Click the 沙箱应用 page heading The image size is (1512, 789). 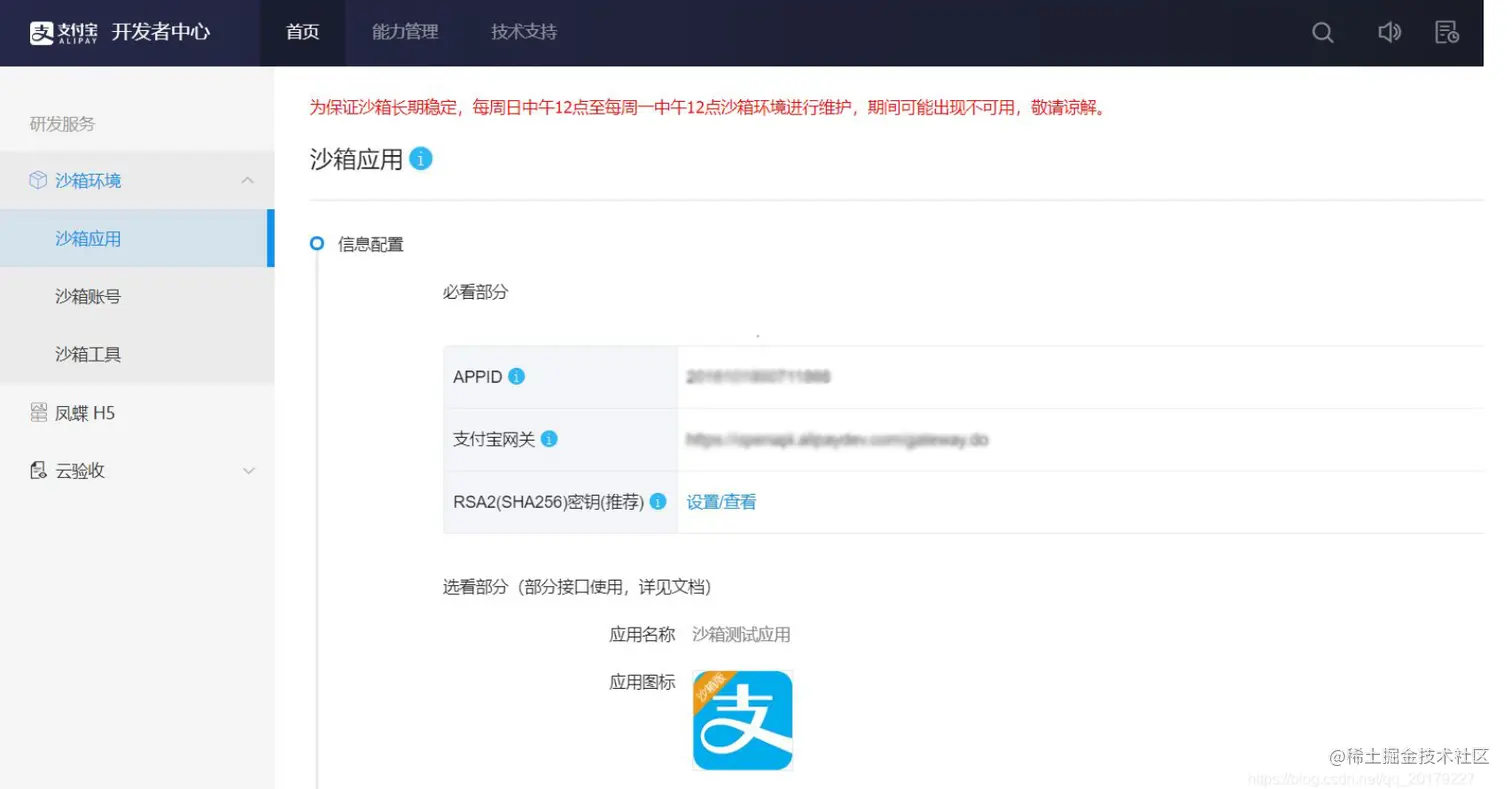pyautogui.click(x=356, y=158)
